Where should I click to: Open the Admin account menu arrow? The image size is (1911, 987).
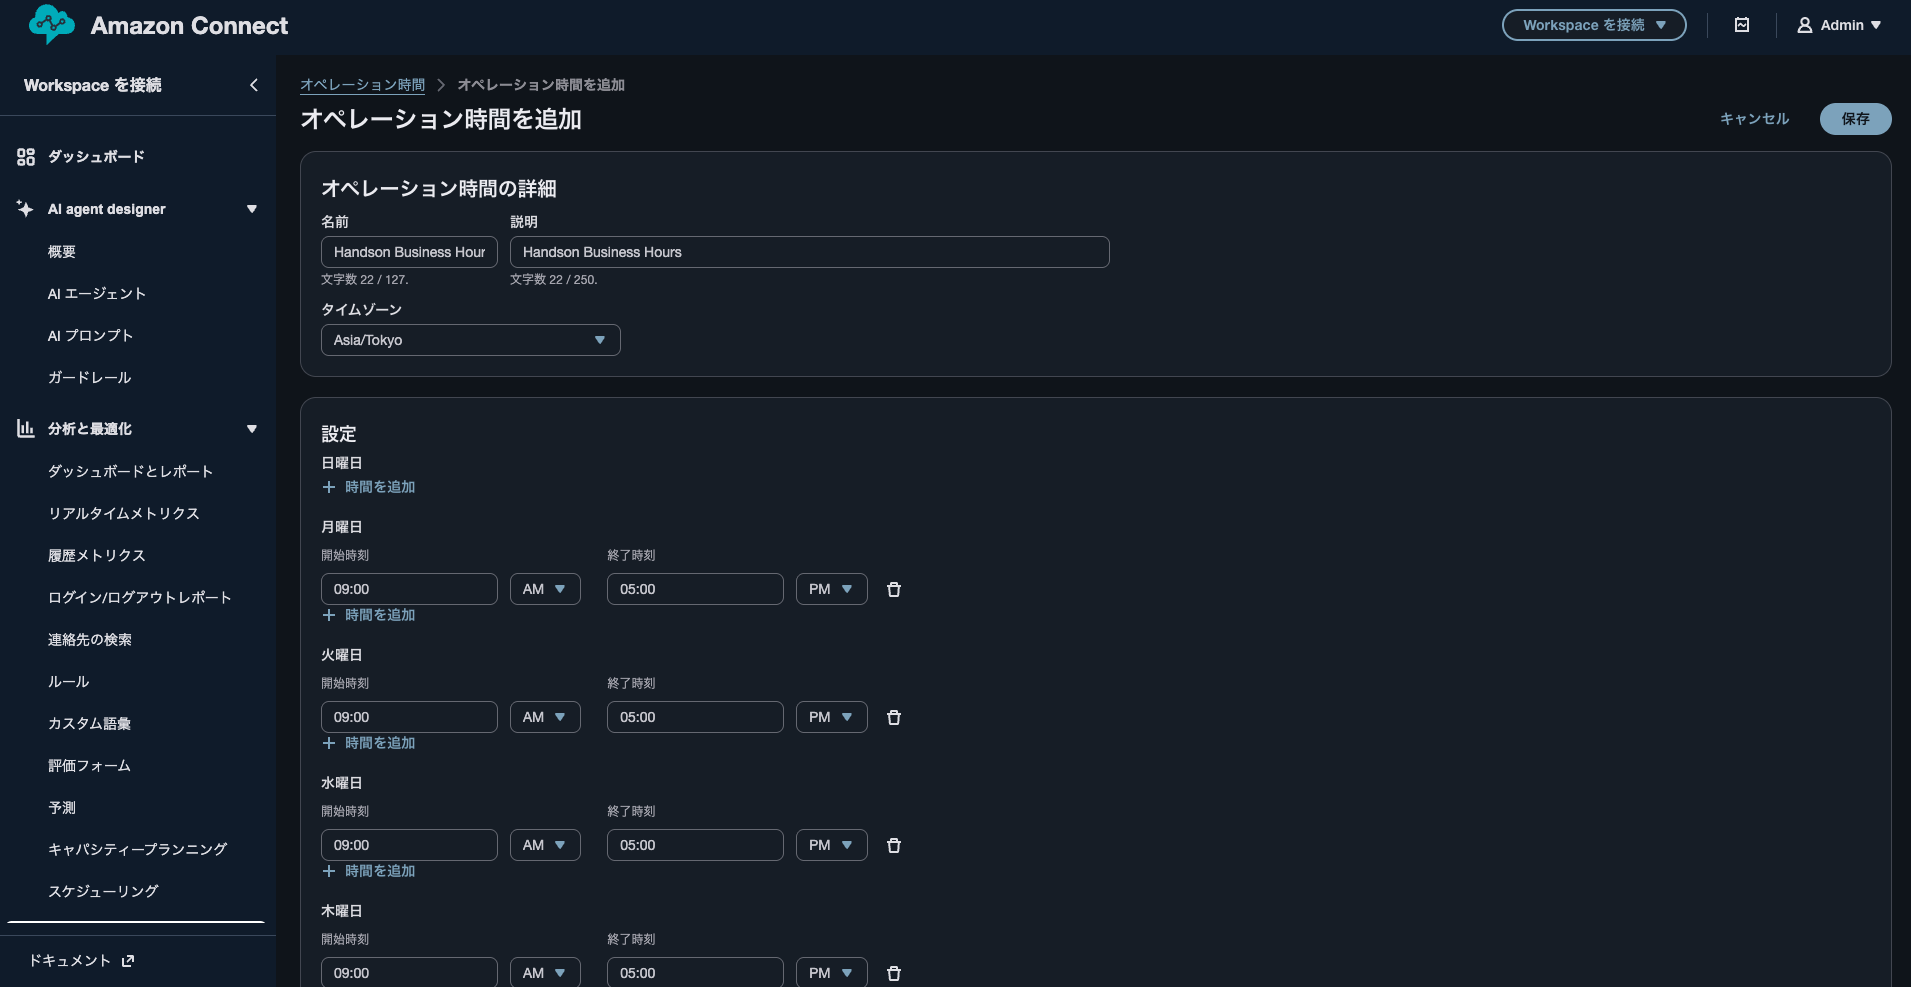click(1876, 25)
